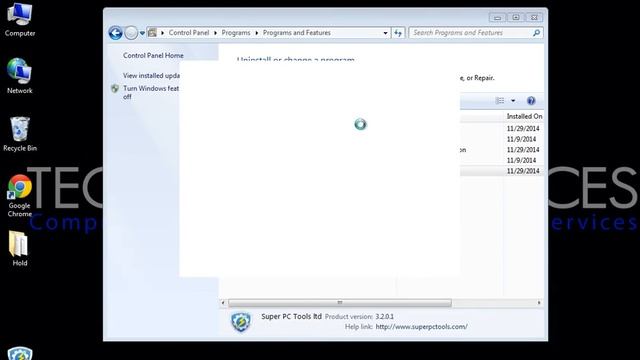The image size is (640, 360).
Task: Go to Control Panel breadcrumb
Action: coord(189,33)
